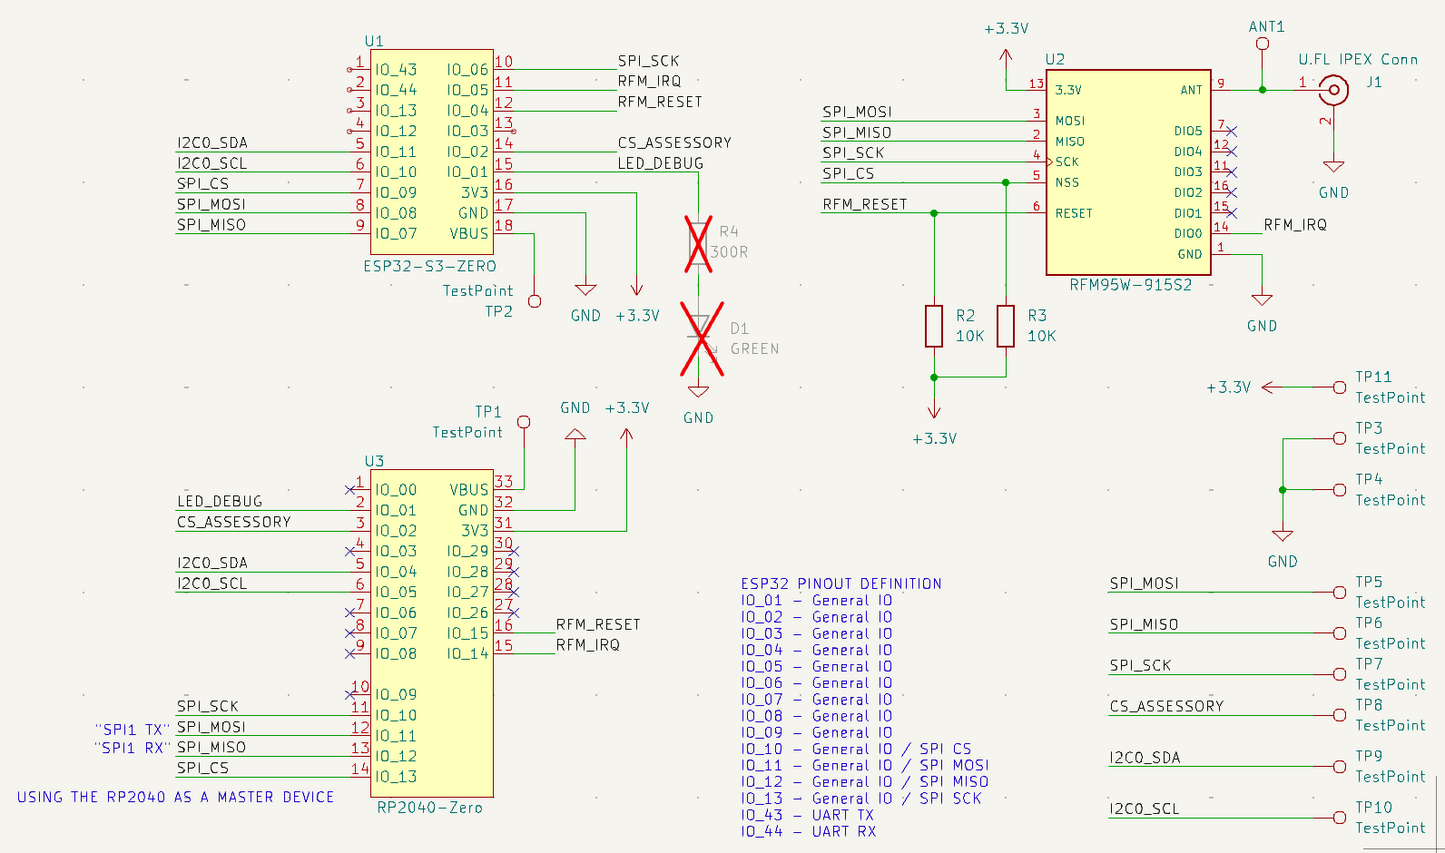Click the TP2 test point circle

tap(534, 301)
